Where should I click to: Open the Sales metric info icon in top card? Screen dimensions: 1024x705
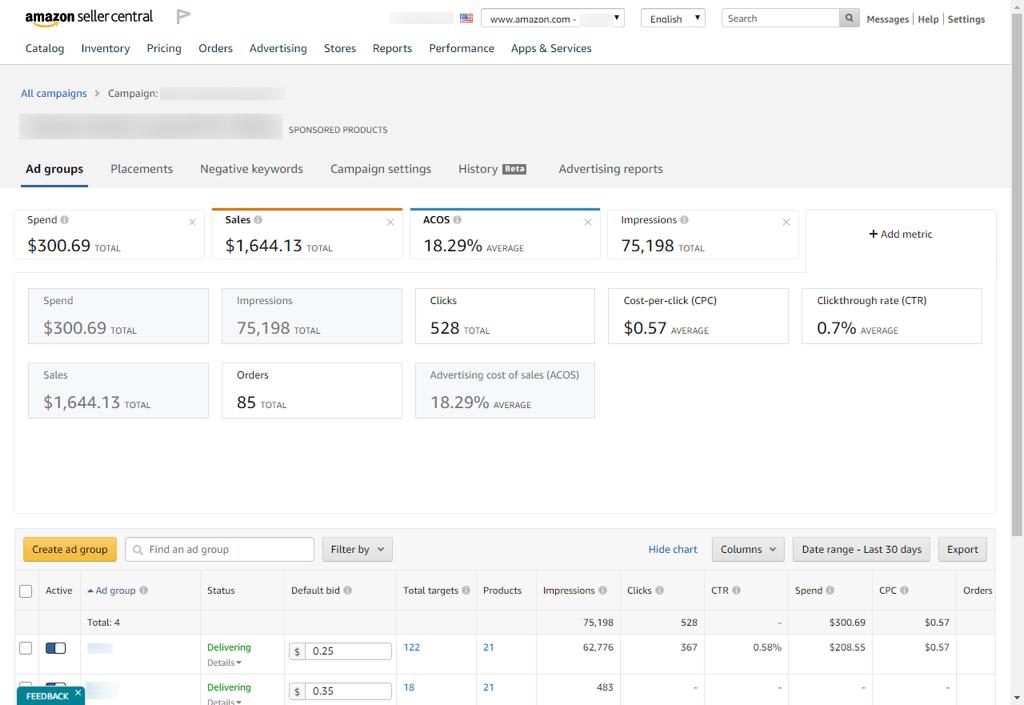[x=258, y=220]
